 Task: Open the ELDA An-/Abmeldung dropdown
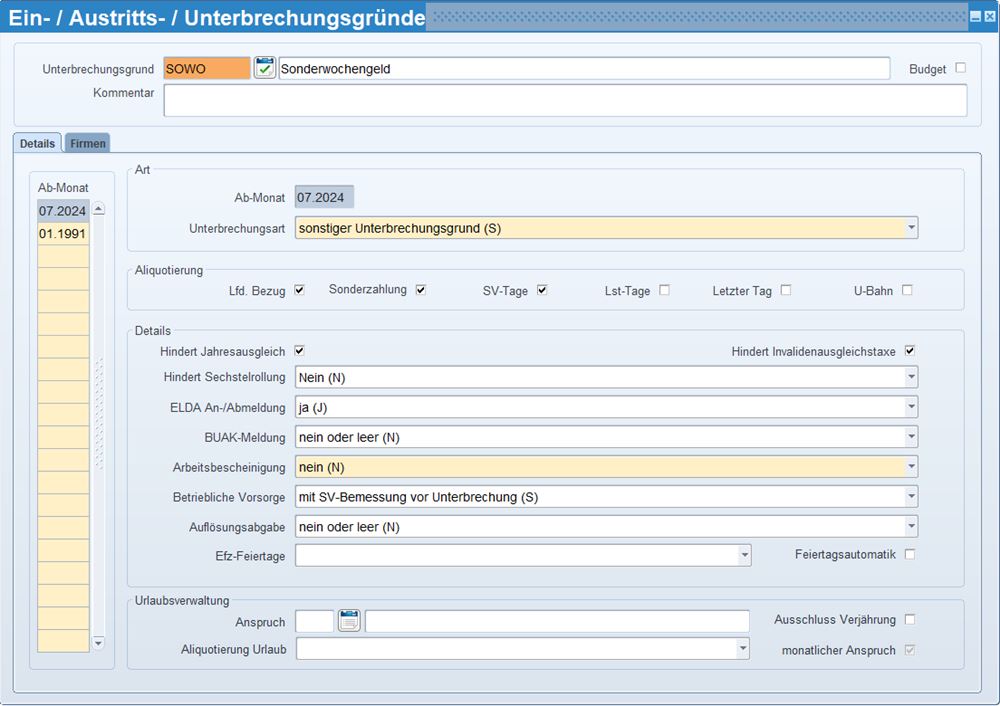(911, 407)
